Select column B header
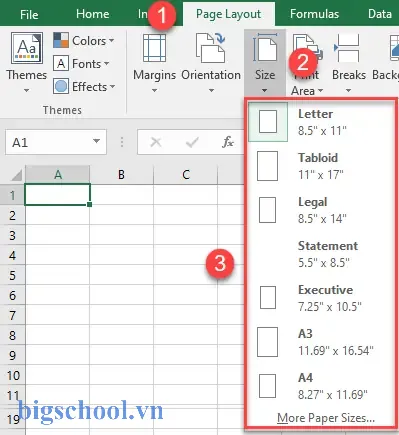The height and width of the screenshot is (435, 399). point(121,174)
